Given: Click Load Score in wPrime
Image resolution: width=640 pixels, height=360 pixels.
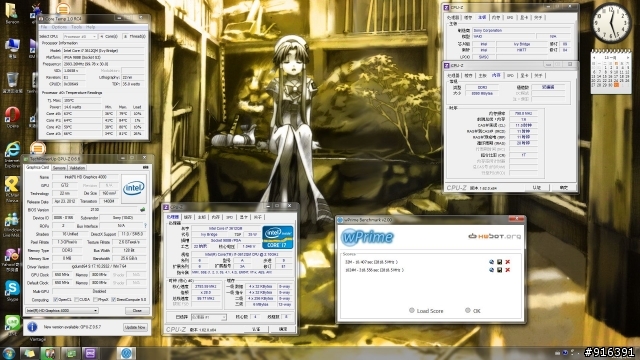Looking at the screenshot, I should [x=427, y=311].
